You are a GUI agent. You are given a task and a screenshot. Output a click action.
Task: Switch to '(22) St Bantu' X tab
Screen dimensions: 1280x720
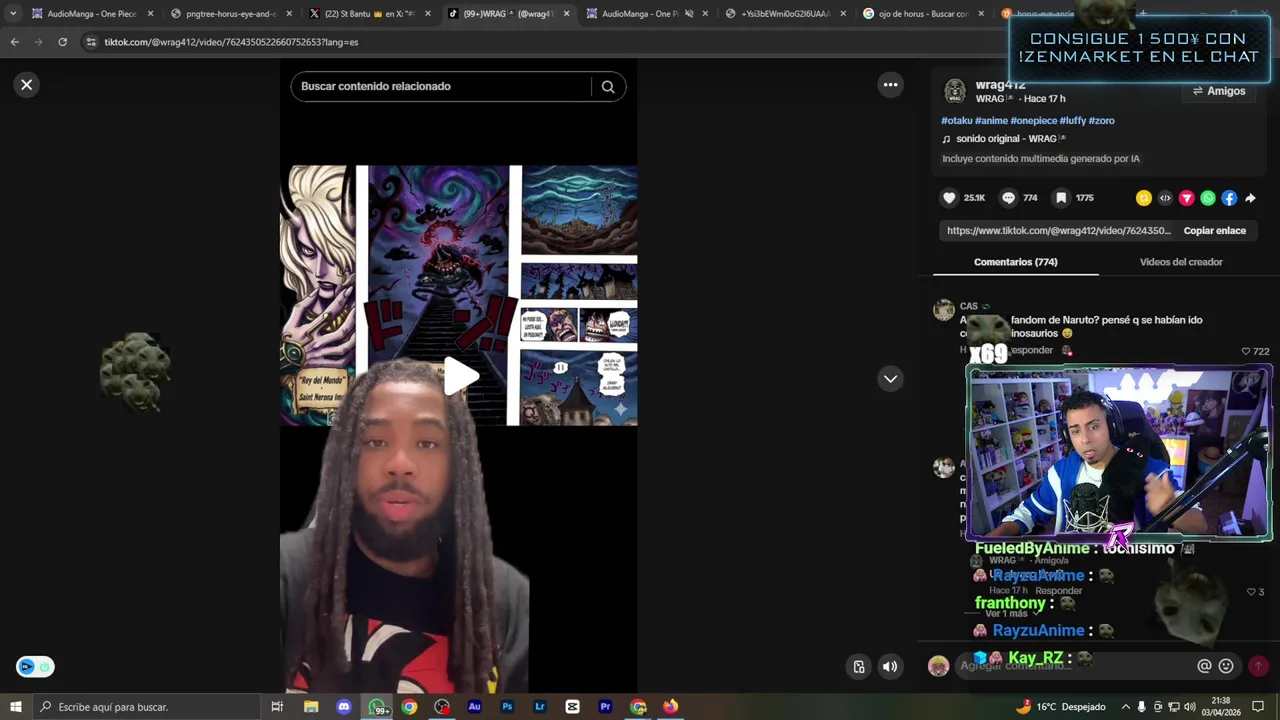(x=369, y=14)
